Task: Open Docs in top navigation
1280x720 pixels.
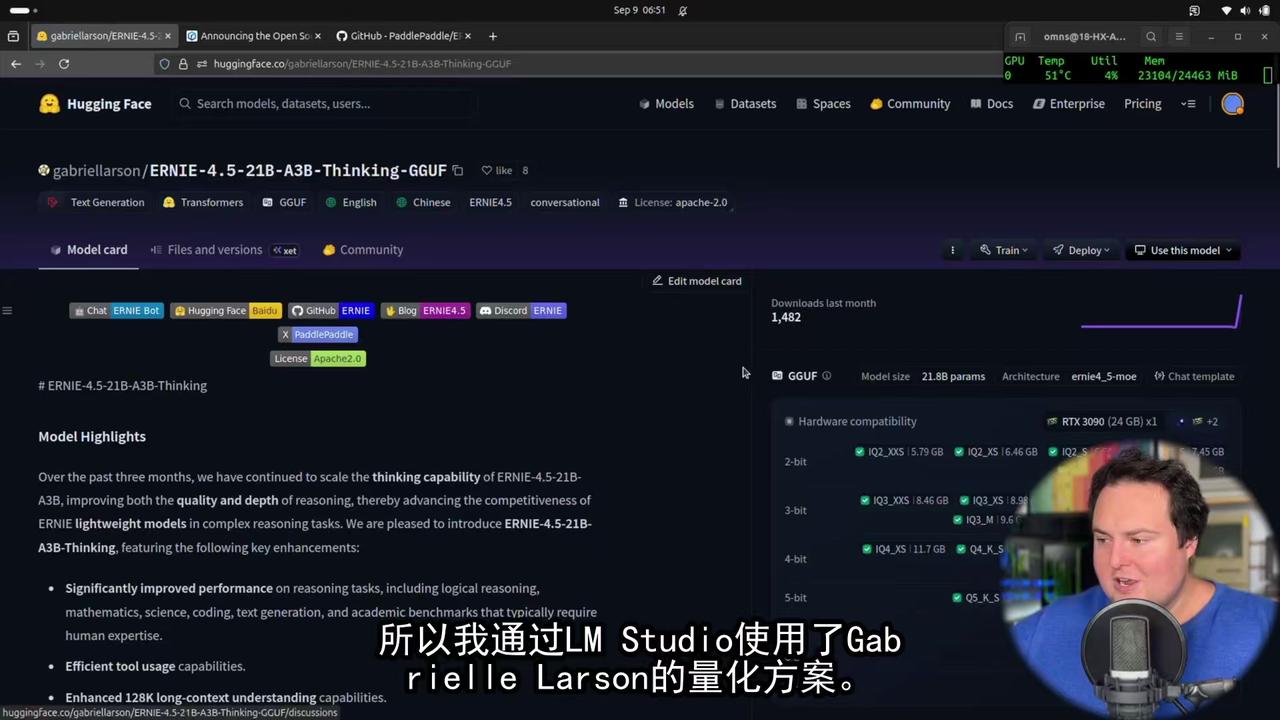Action: [991, 104]
